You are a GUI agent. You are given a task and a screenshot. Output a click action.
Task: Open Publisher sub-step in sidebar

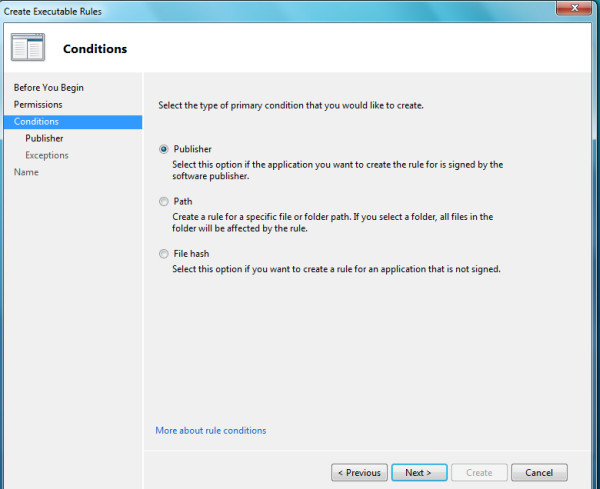[44, 139]
